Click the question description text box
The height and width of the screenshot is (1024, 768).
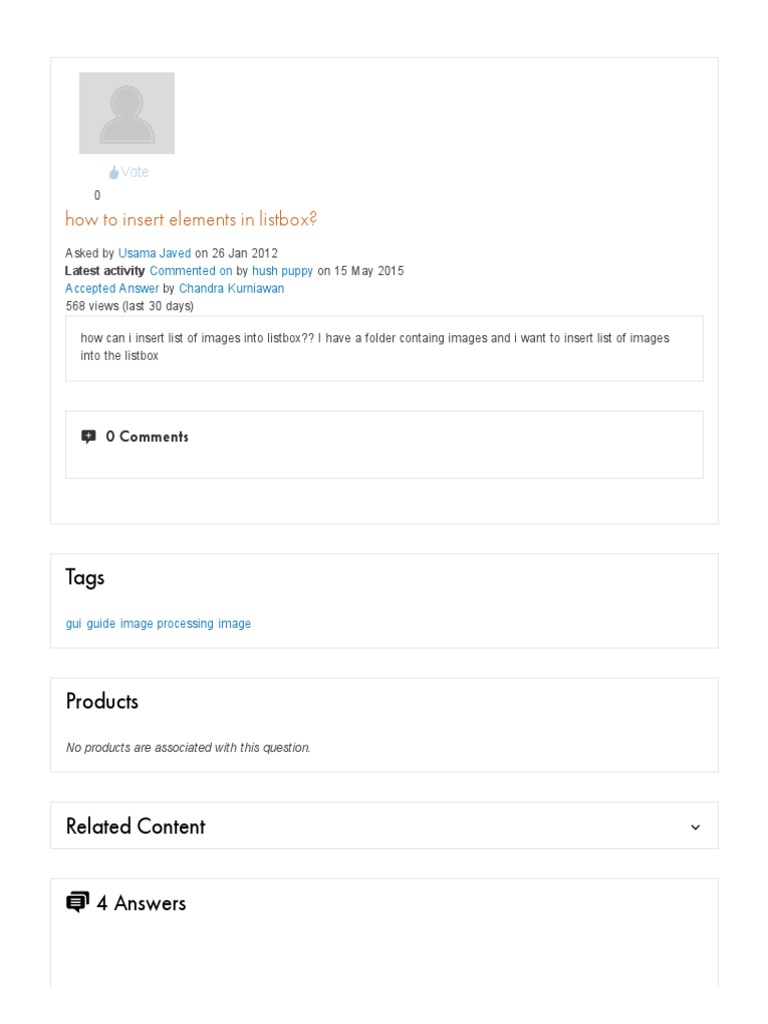coord(384,348)
